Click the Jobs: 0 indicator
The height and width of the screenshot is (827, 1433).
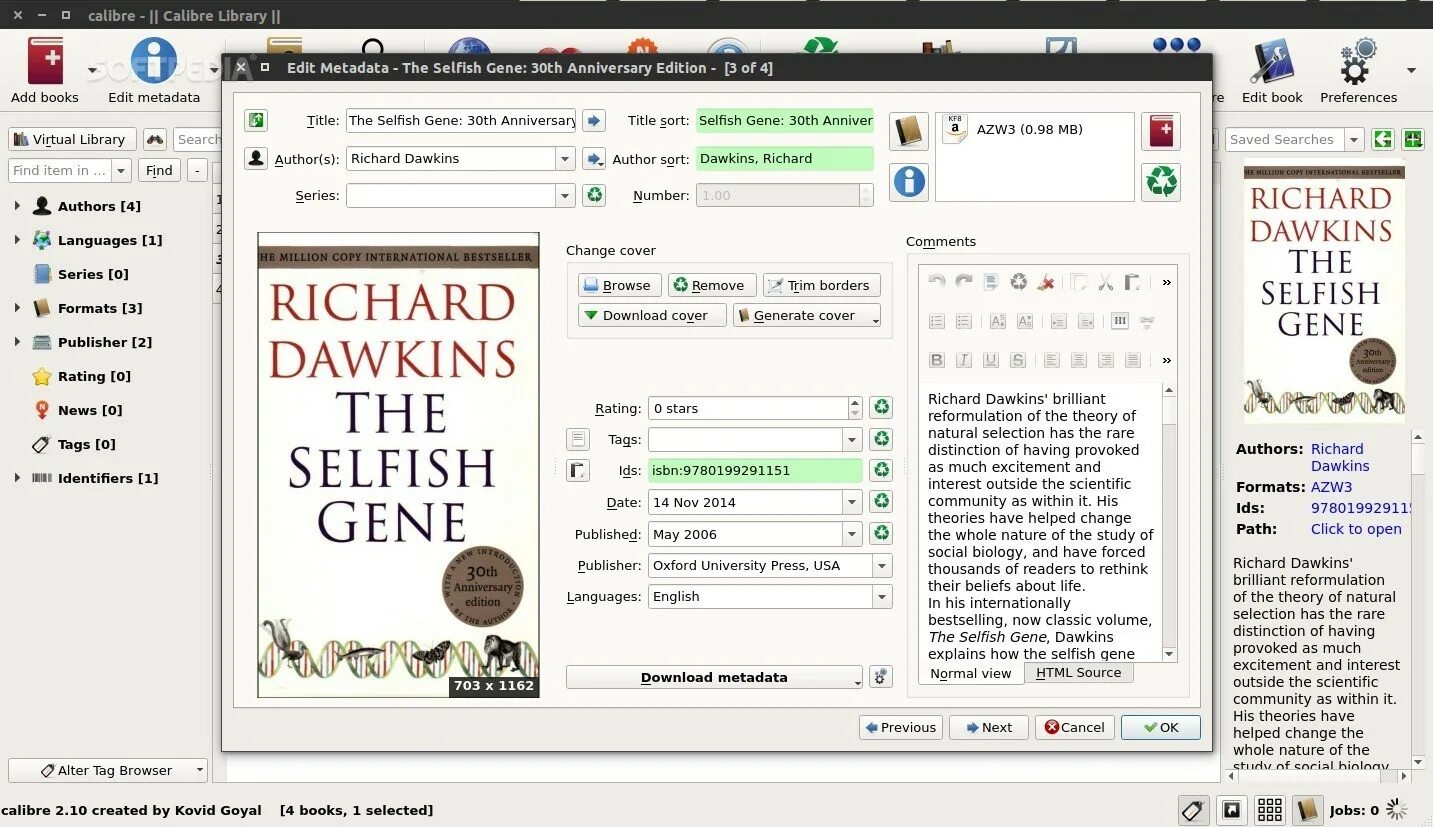click(1354, 810)
